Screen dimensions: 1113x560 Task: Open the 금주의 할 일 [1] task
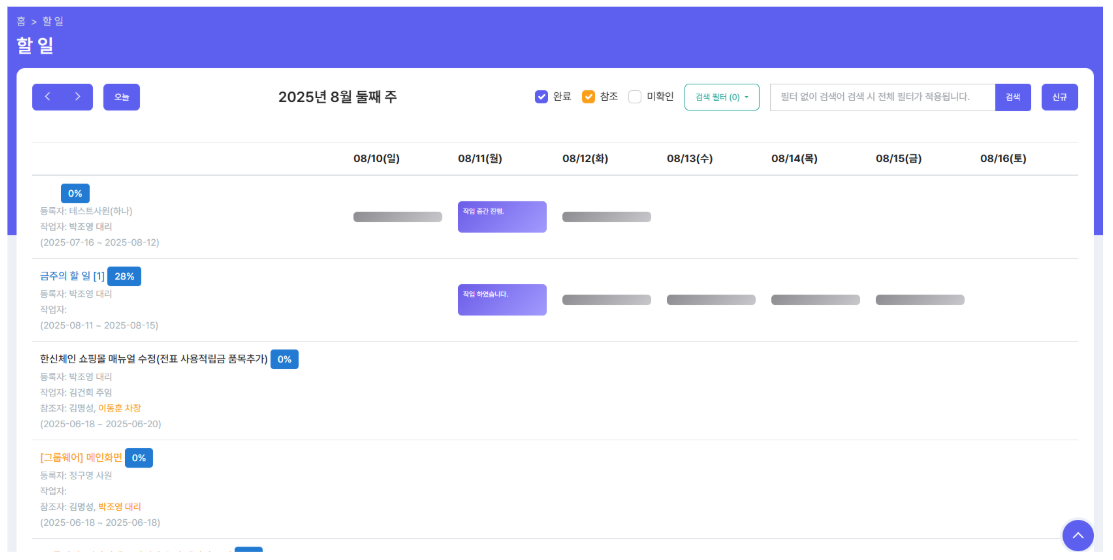pyautogui.click(x=72, y=276)
